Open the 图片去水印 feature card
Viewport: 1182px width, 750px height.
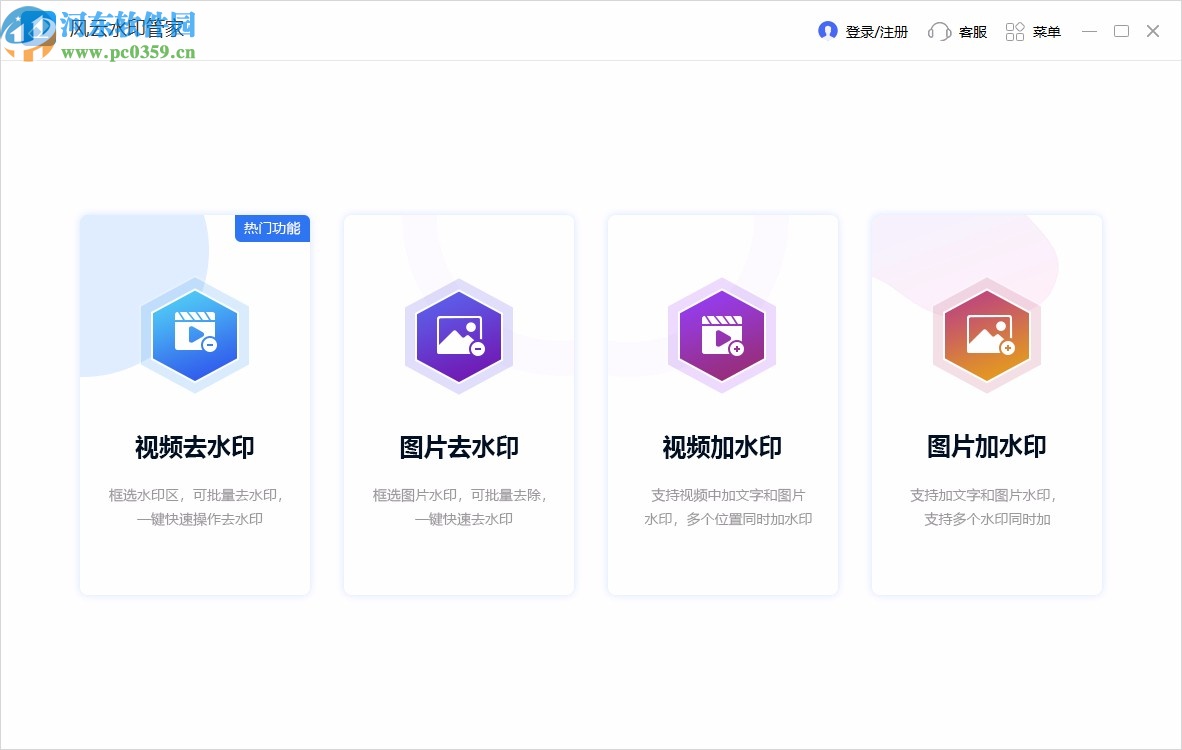pos(458,405)
